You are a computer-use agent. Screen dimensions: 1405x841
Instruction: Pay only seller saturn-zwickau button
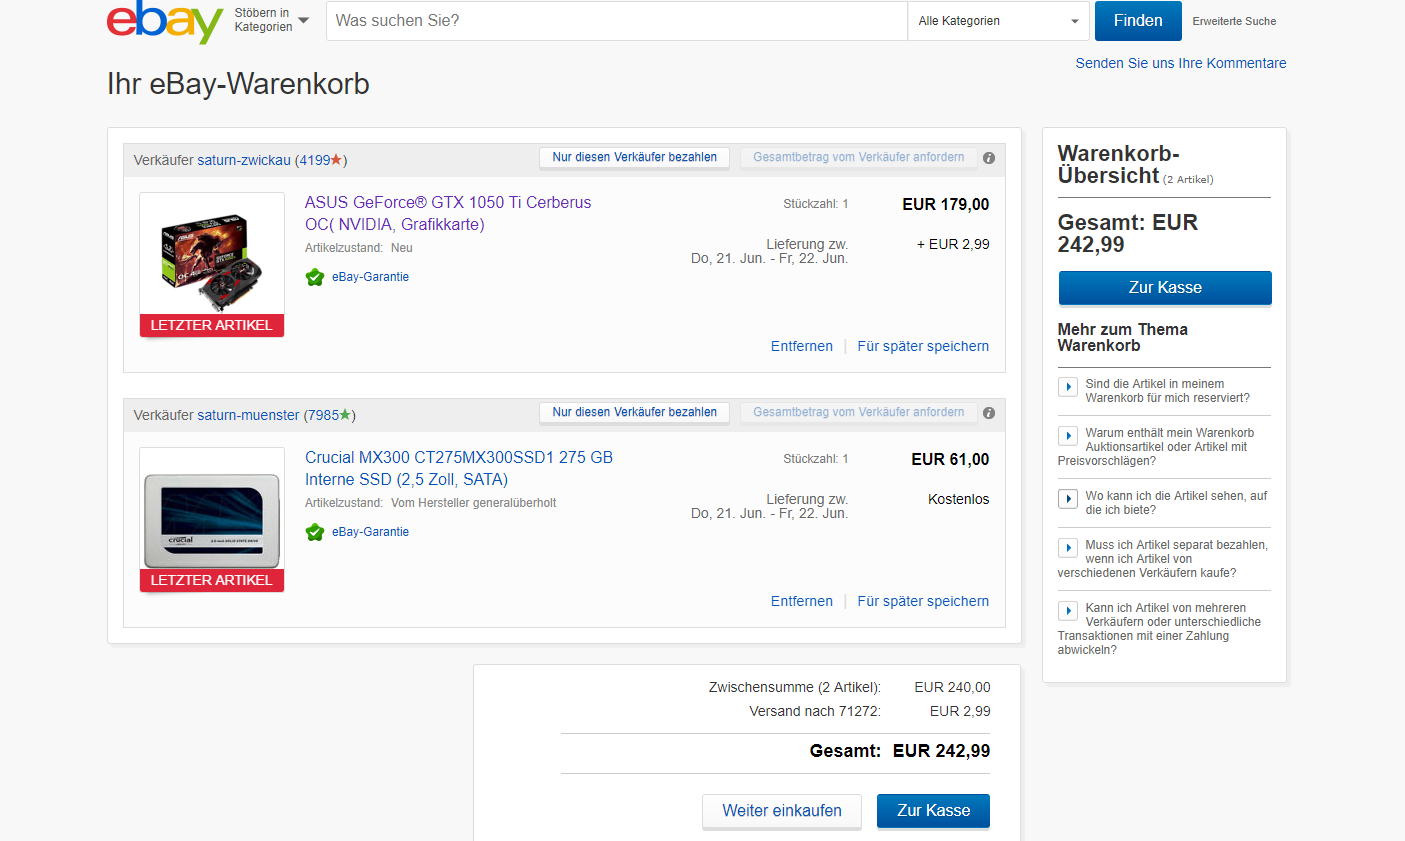[x=635, y=157]
